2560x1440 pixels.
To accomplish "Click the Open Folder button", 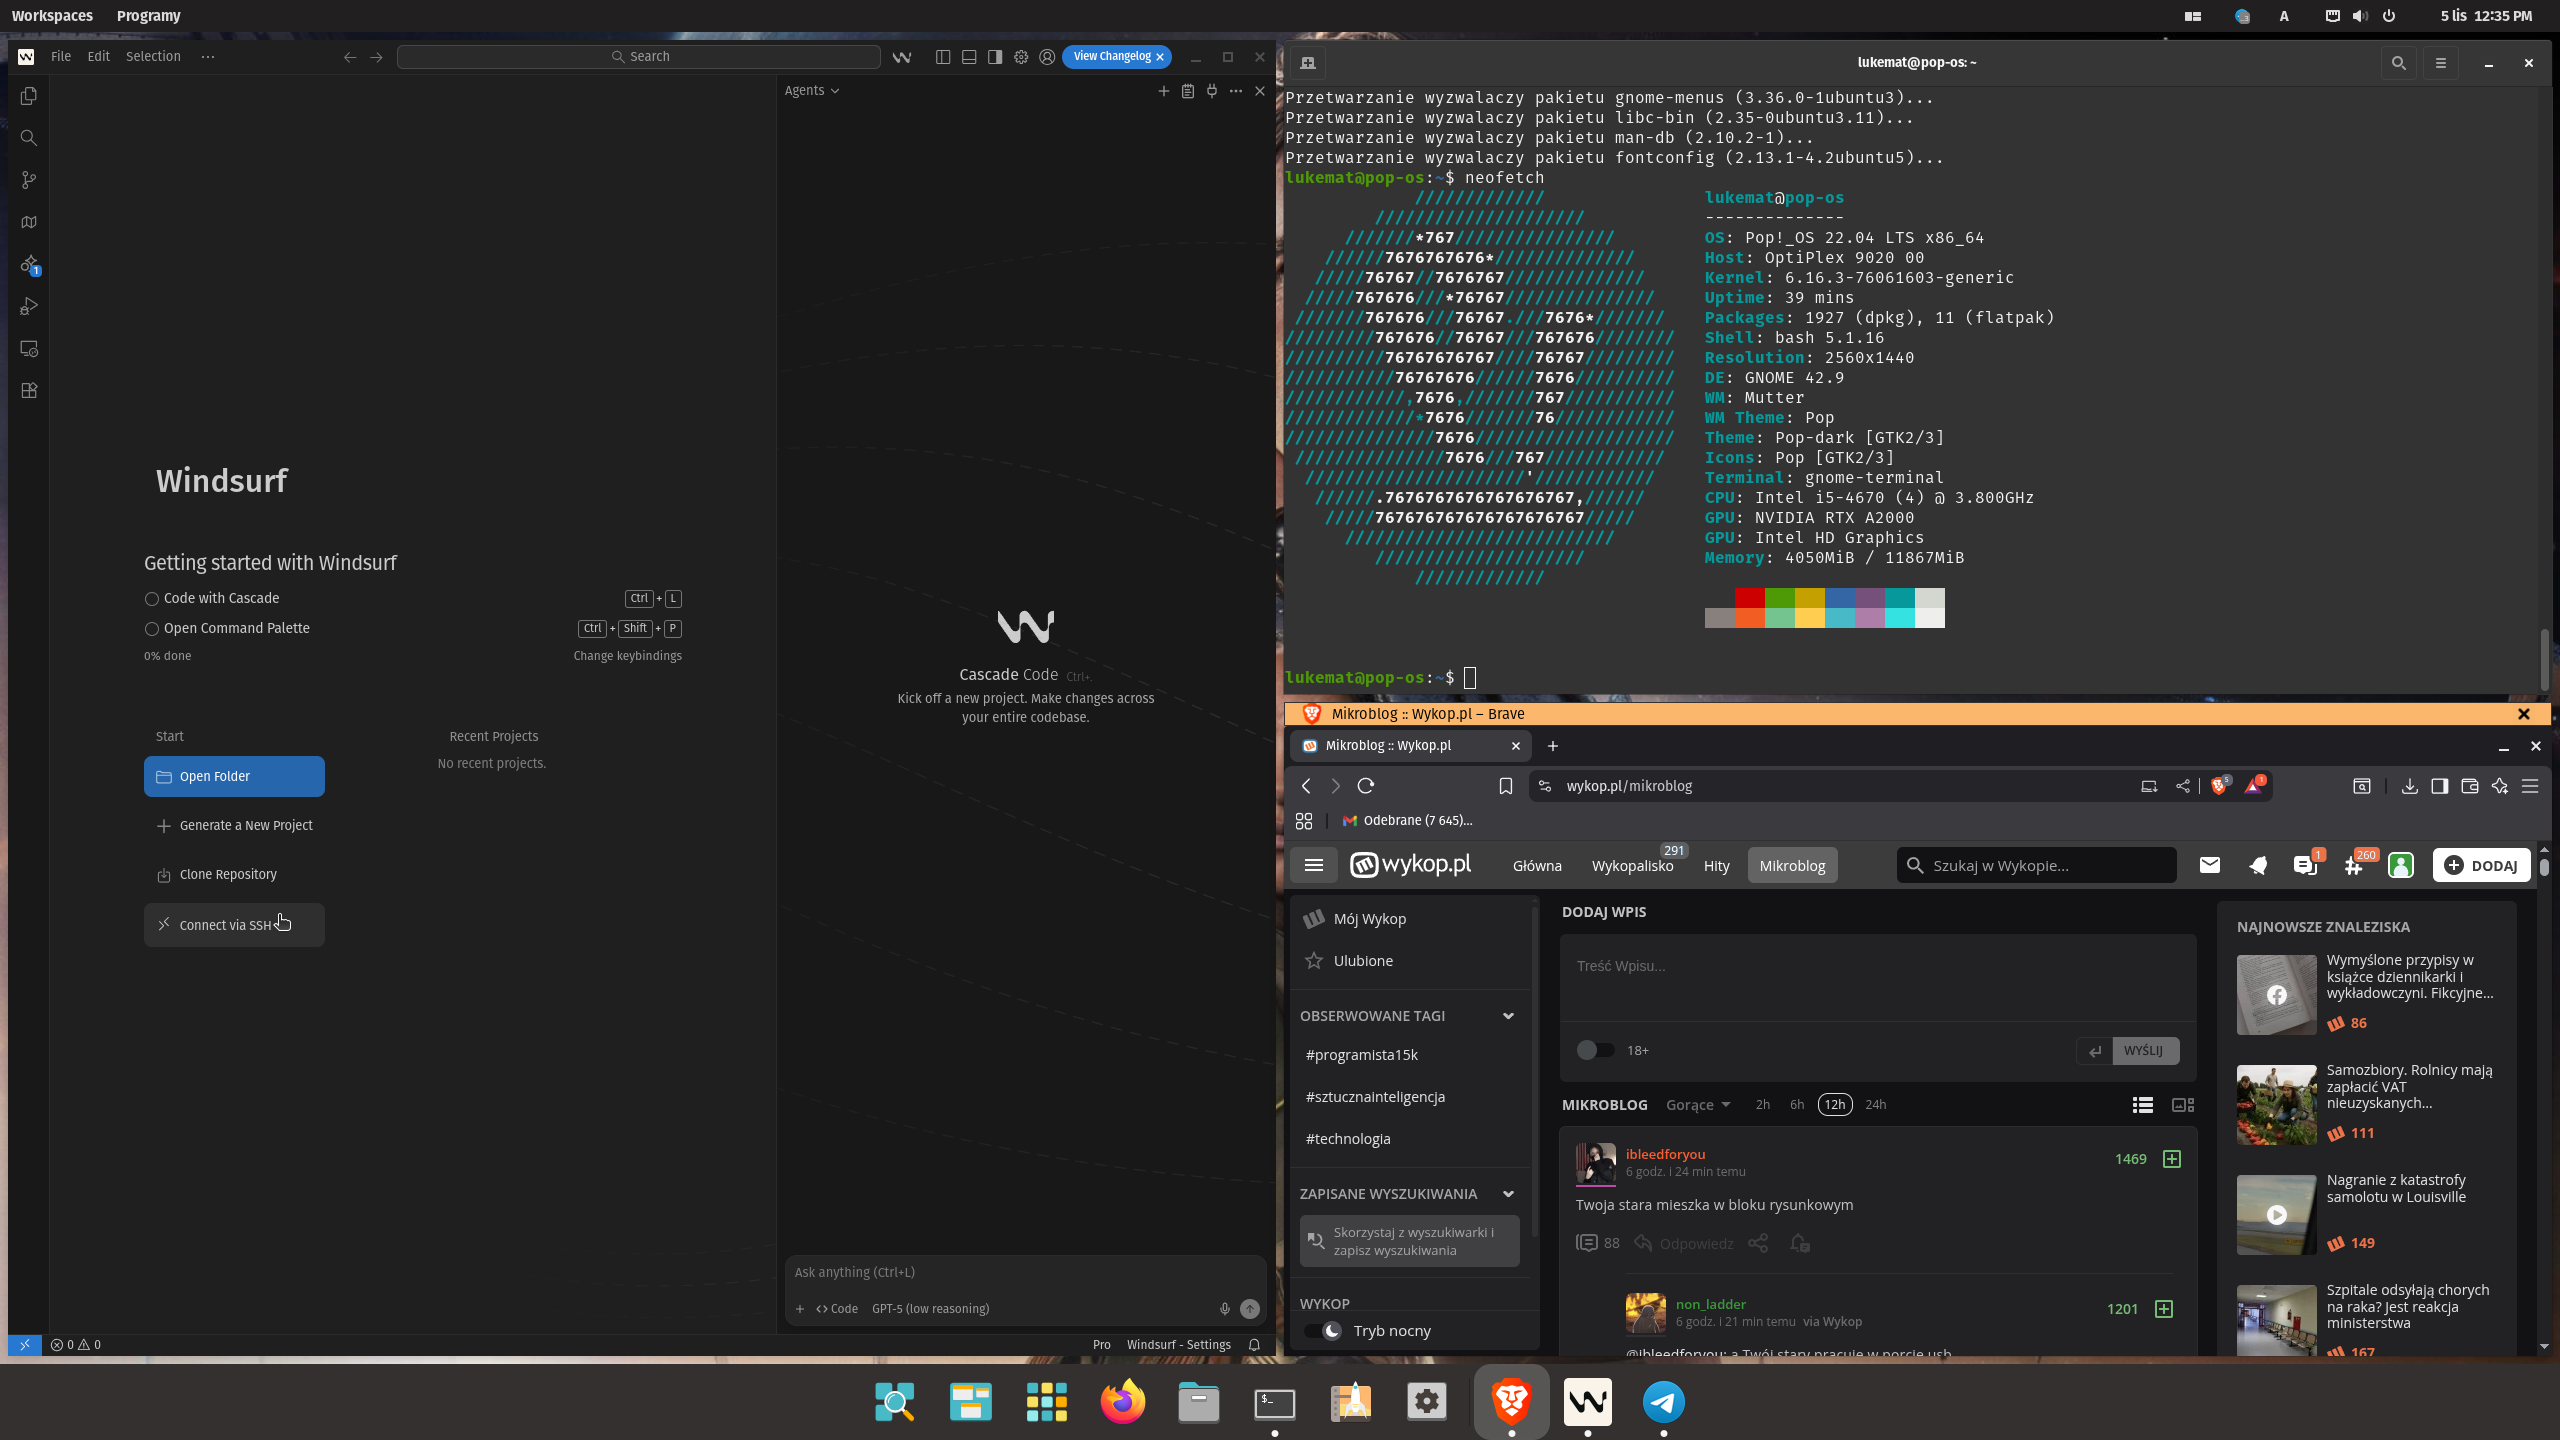I will point(234,777).
